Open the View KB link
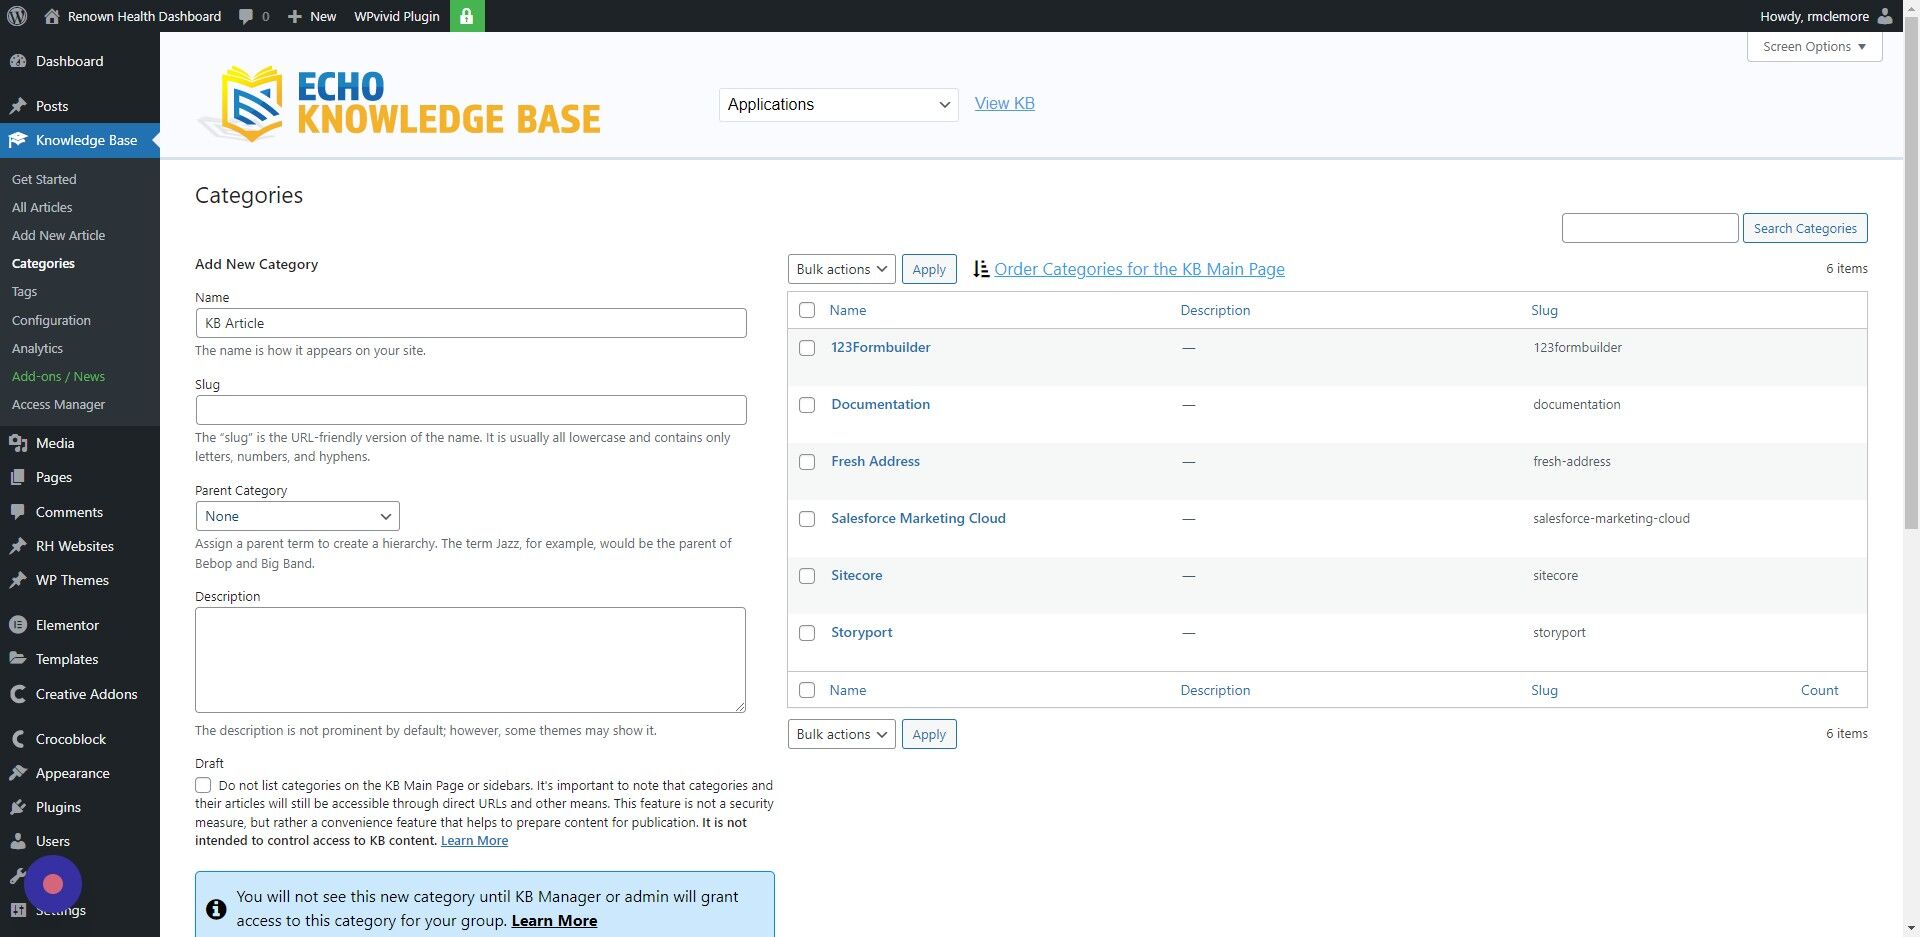 tap(1004, 103)
